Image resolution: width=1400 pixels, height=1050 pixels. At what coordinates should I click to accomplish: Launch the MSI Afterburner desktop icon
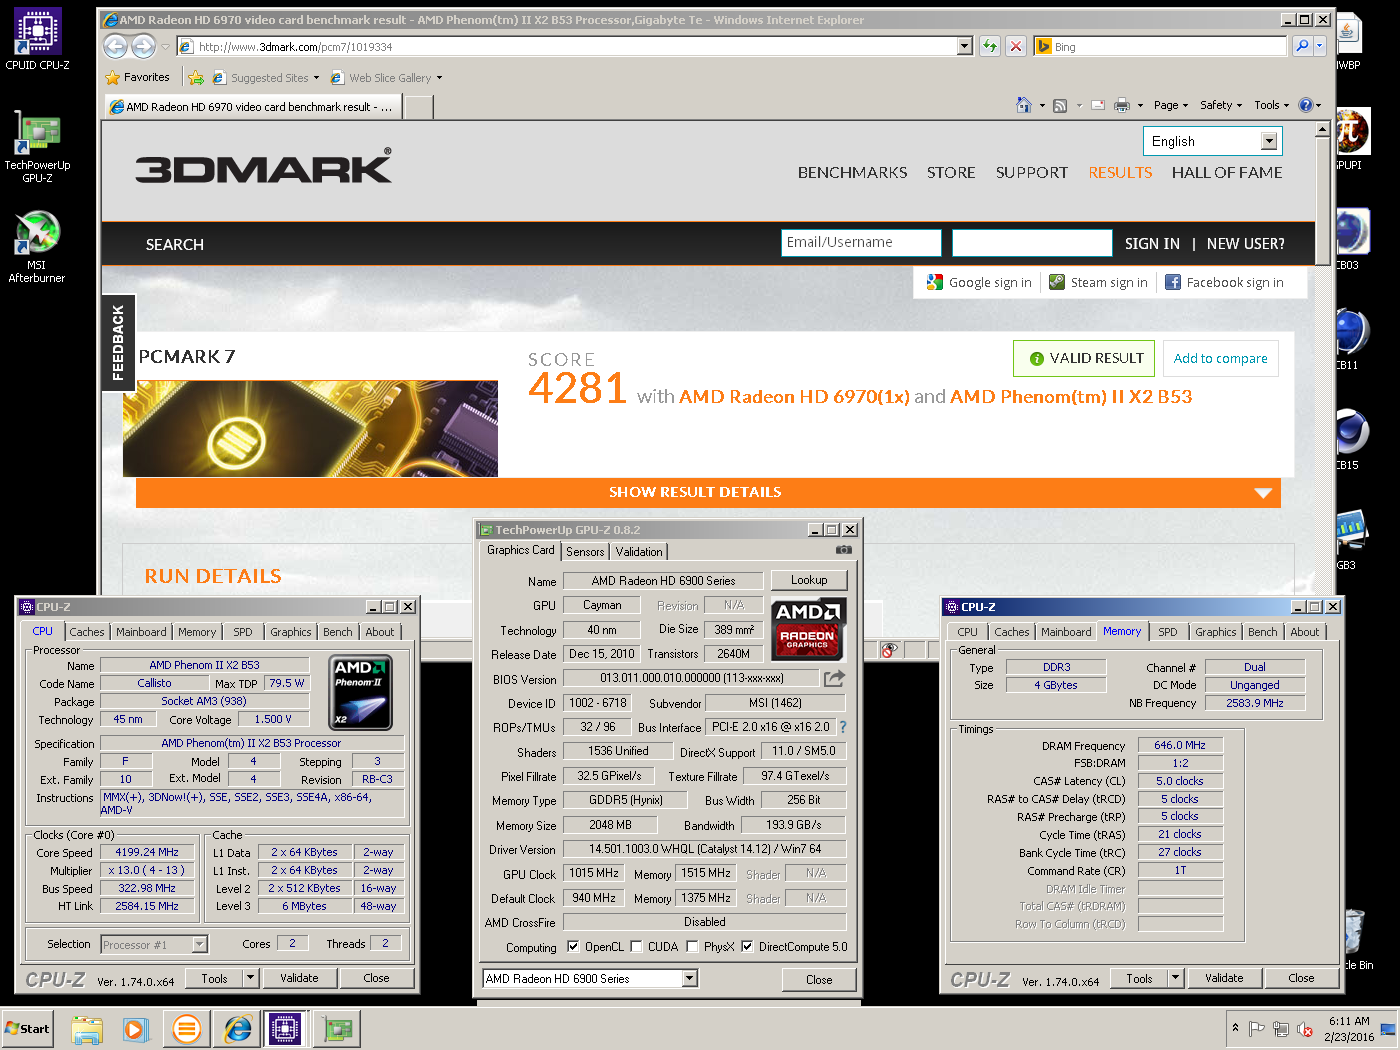37,246
